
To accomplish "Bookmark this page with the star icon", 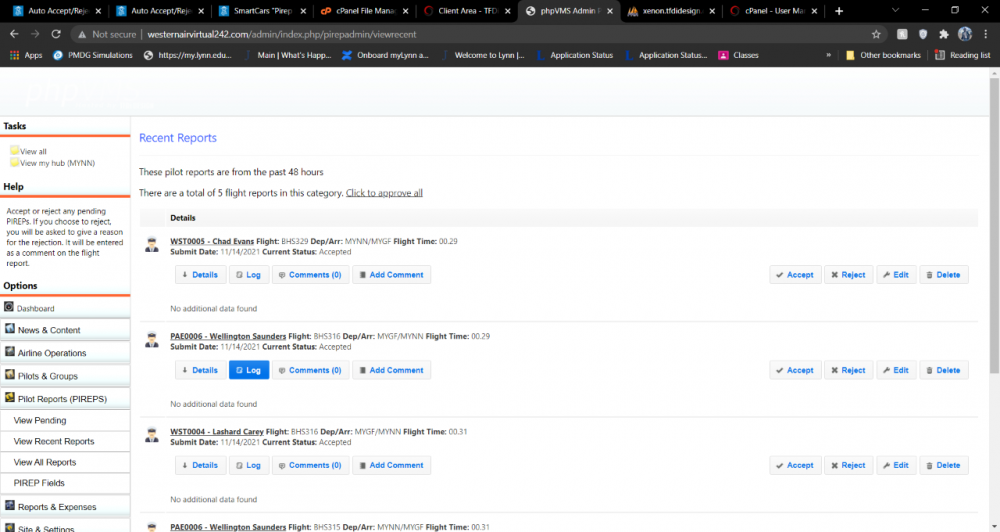I will (876, 34).
